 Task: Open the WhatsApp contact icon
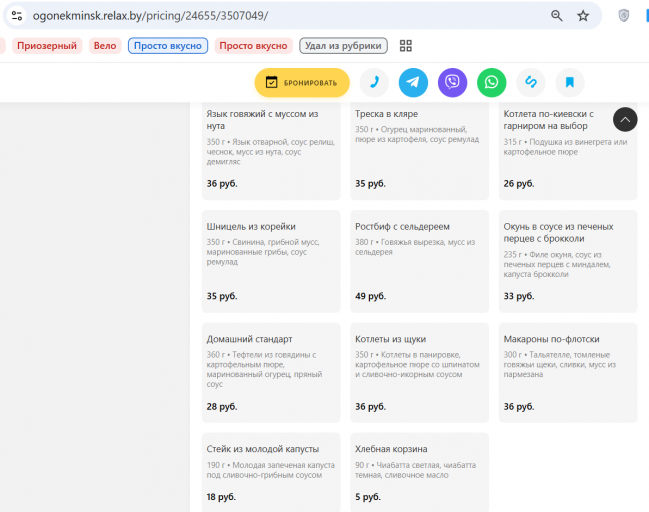[491, 83]
